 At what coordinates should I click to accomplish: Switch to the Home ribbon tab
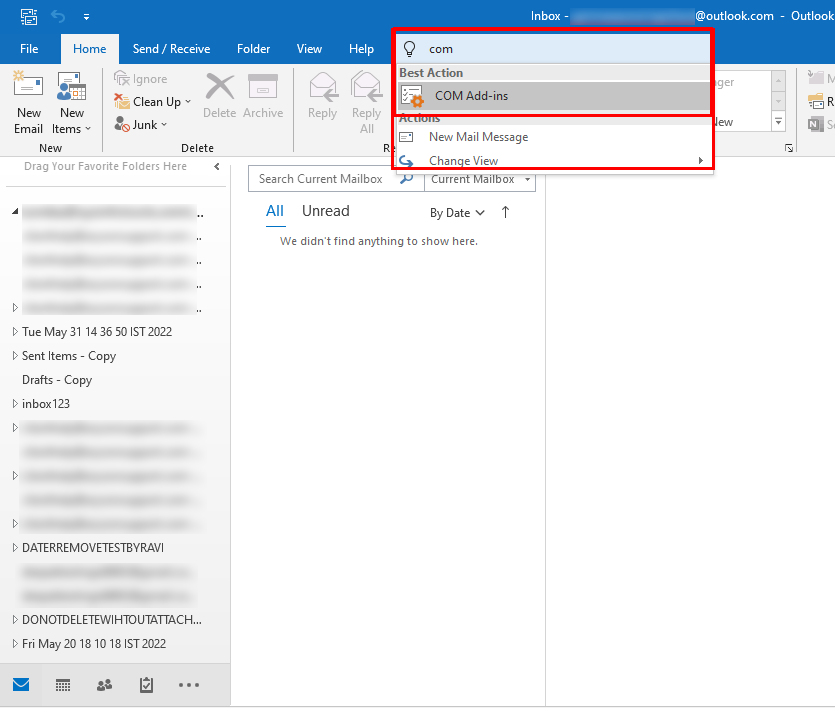pos(89,49)
